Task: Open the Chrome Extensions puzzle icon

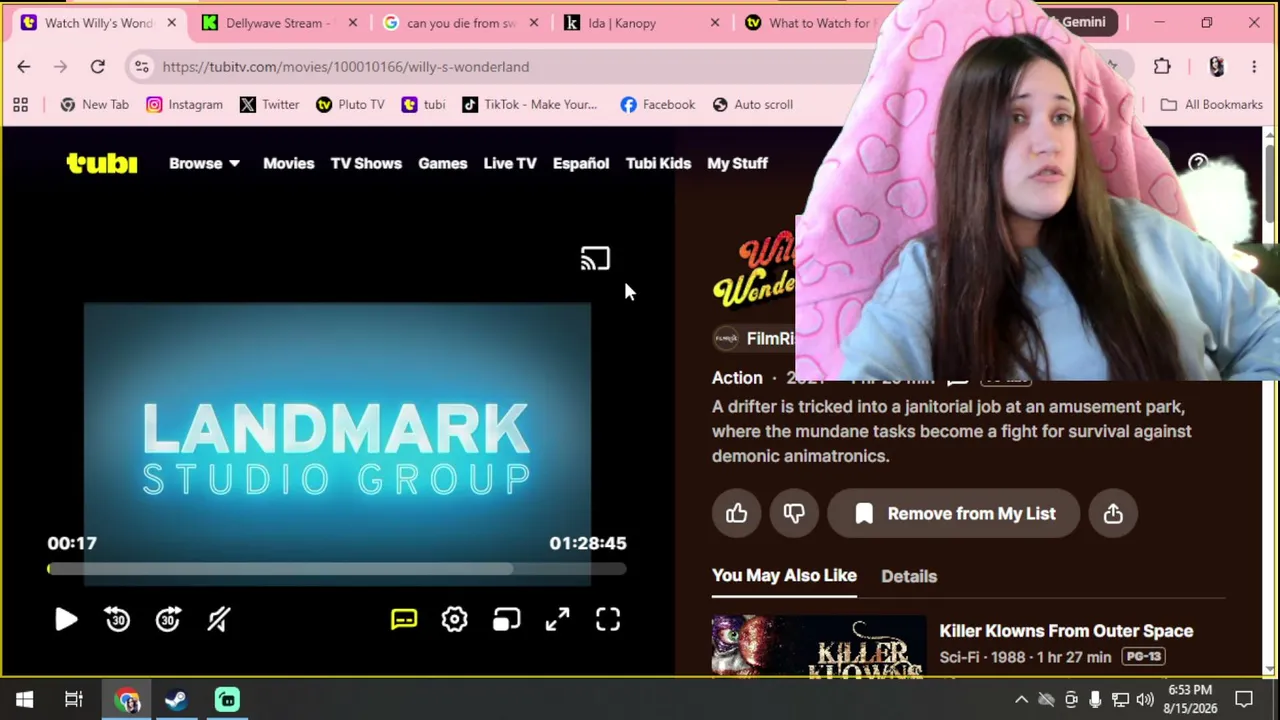Action: [x=1162, y=67]
